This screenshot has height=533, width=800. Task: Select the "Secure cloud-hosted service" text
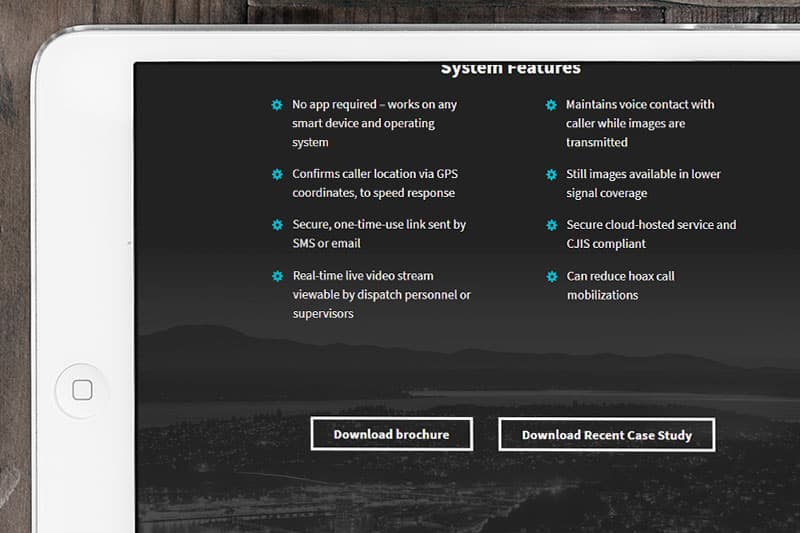tap(650, 234)
